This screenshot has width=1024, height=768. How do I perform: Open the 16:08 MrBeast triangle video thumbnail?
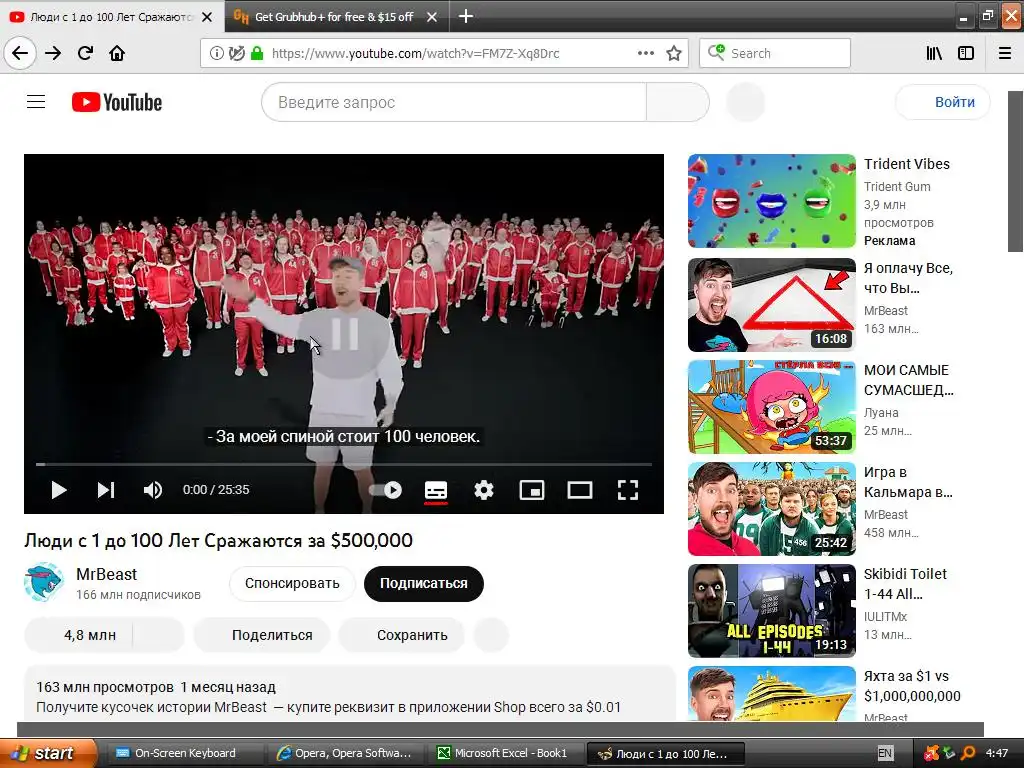coord(771,305)
